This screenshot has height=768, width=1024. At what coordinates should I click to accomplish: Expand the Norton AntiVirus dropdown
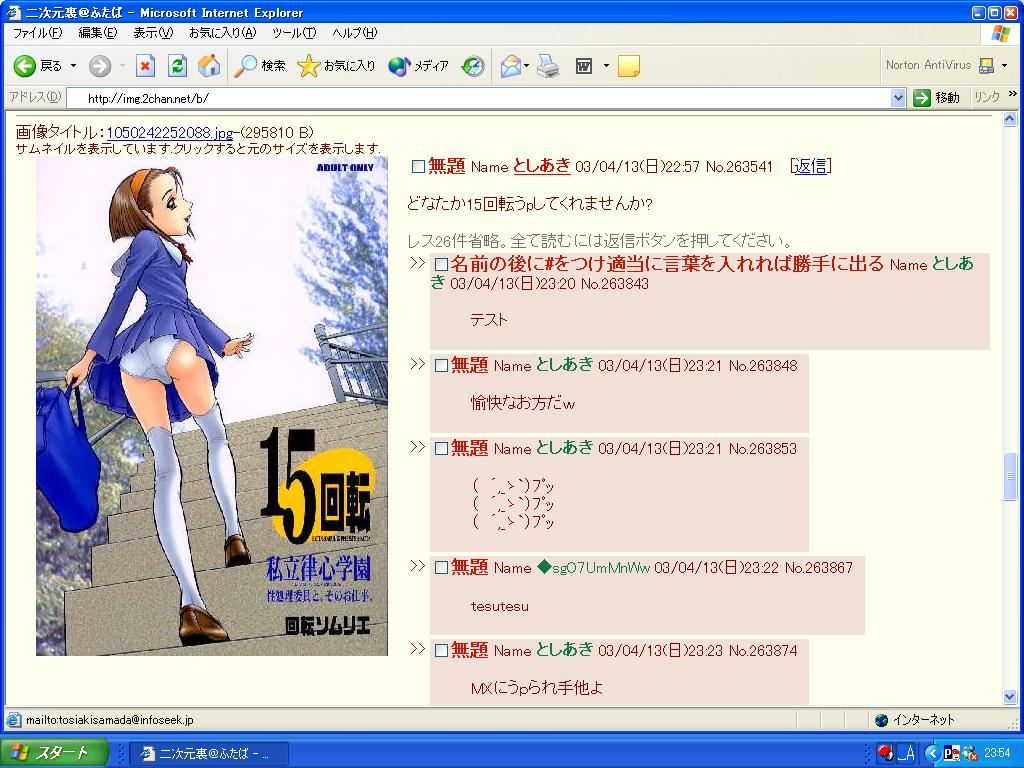pos(1005,66)
